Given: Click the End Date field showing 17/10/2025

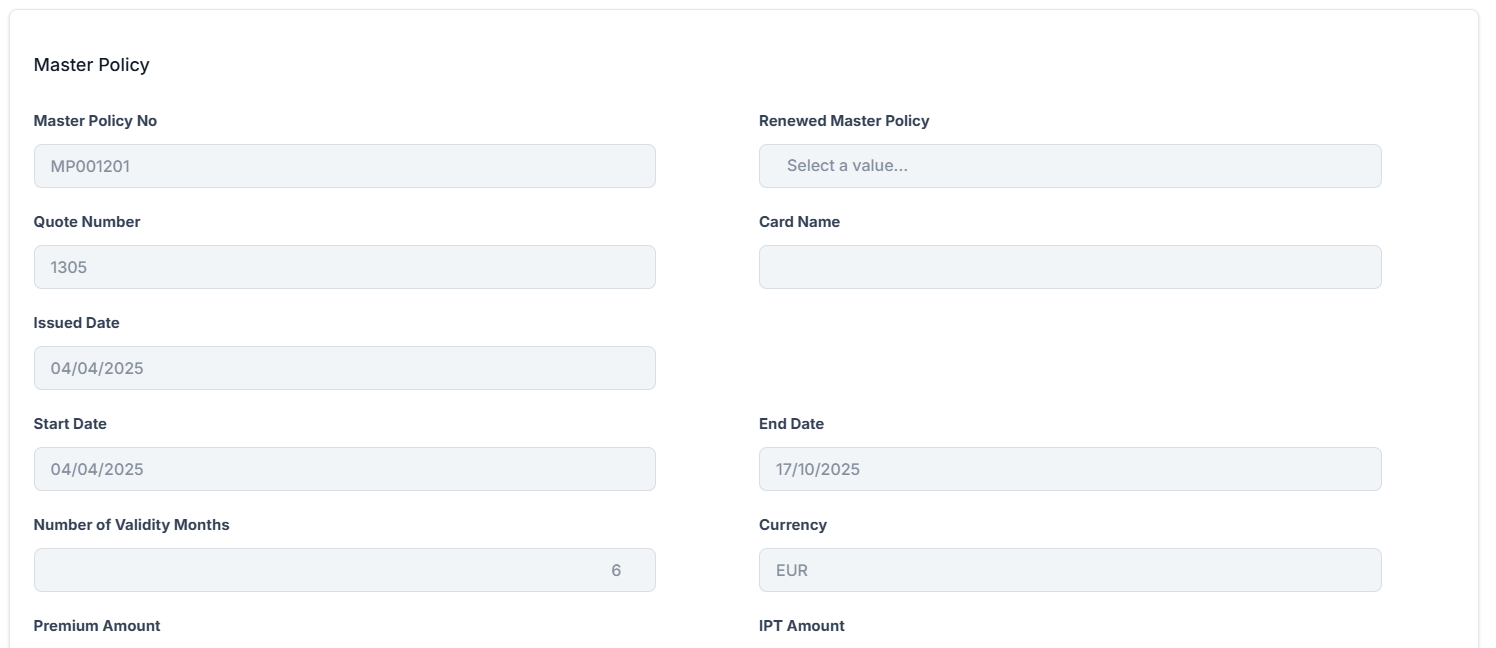Looking at the screenshot, I should [x=1069, y=469].
